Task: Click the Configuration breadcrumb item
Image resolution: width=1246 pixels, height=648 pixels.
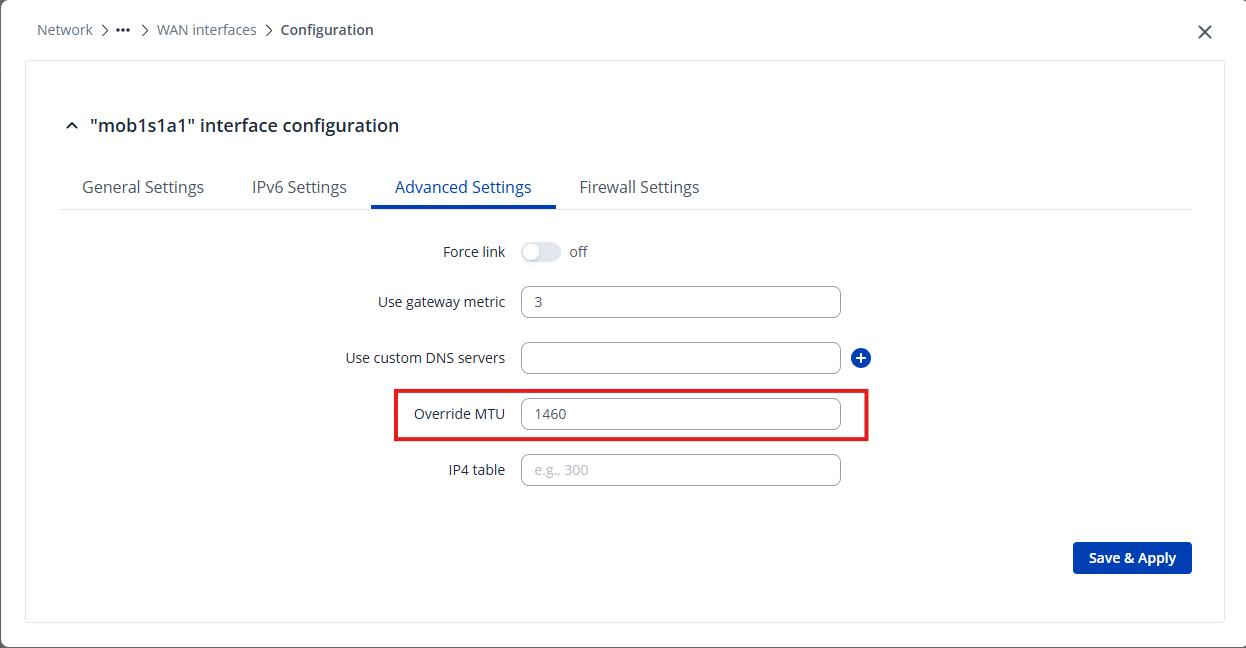Action: pos(327,30)
